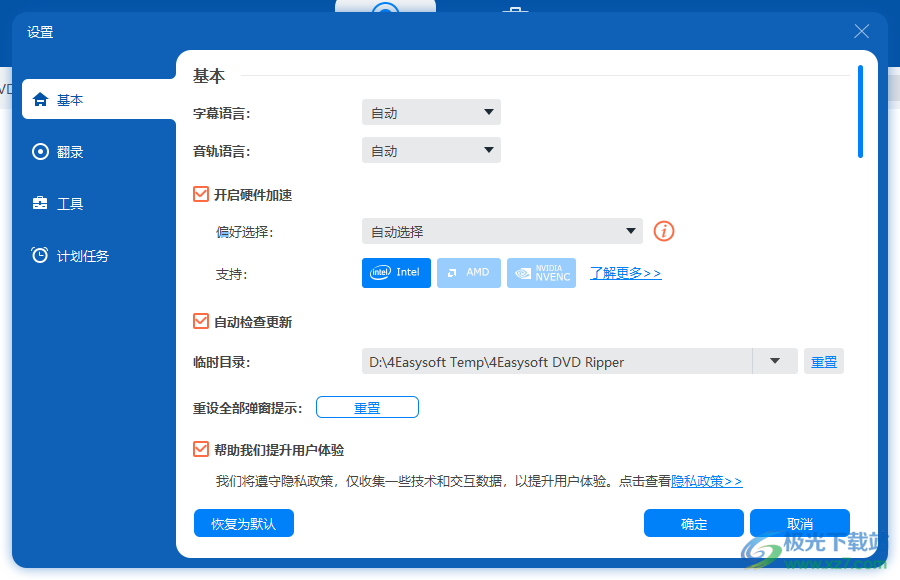Screen dimensions: 900x580
Task: Expand the 音轨语言 dropdown
Action: coord(431,150)
